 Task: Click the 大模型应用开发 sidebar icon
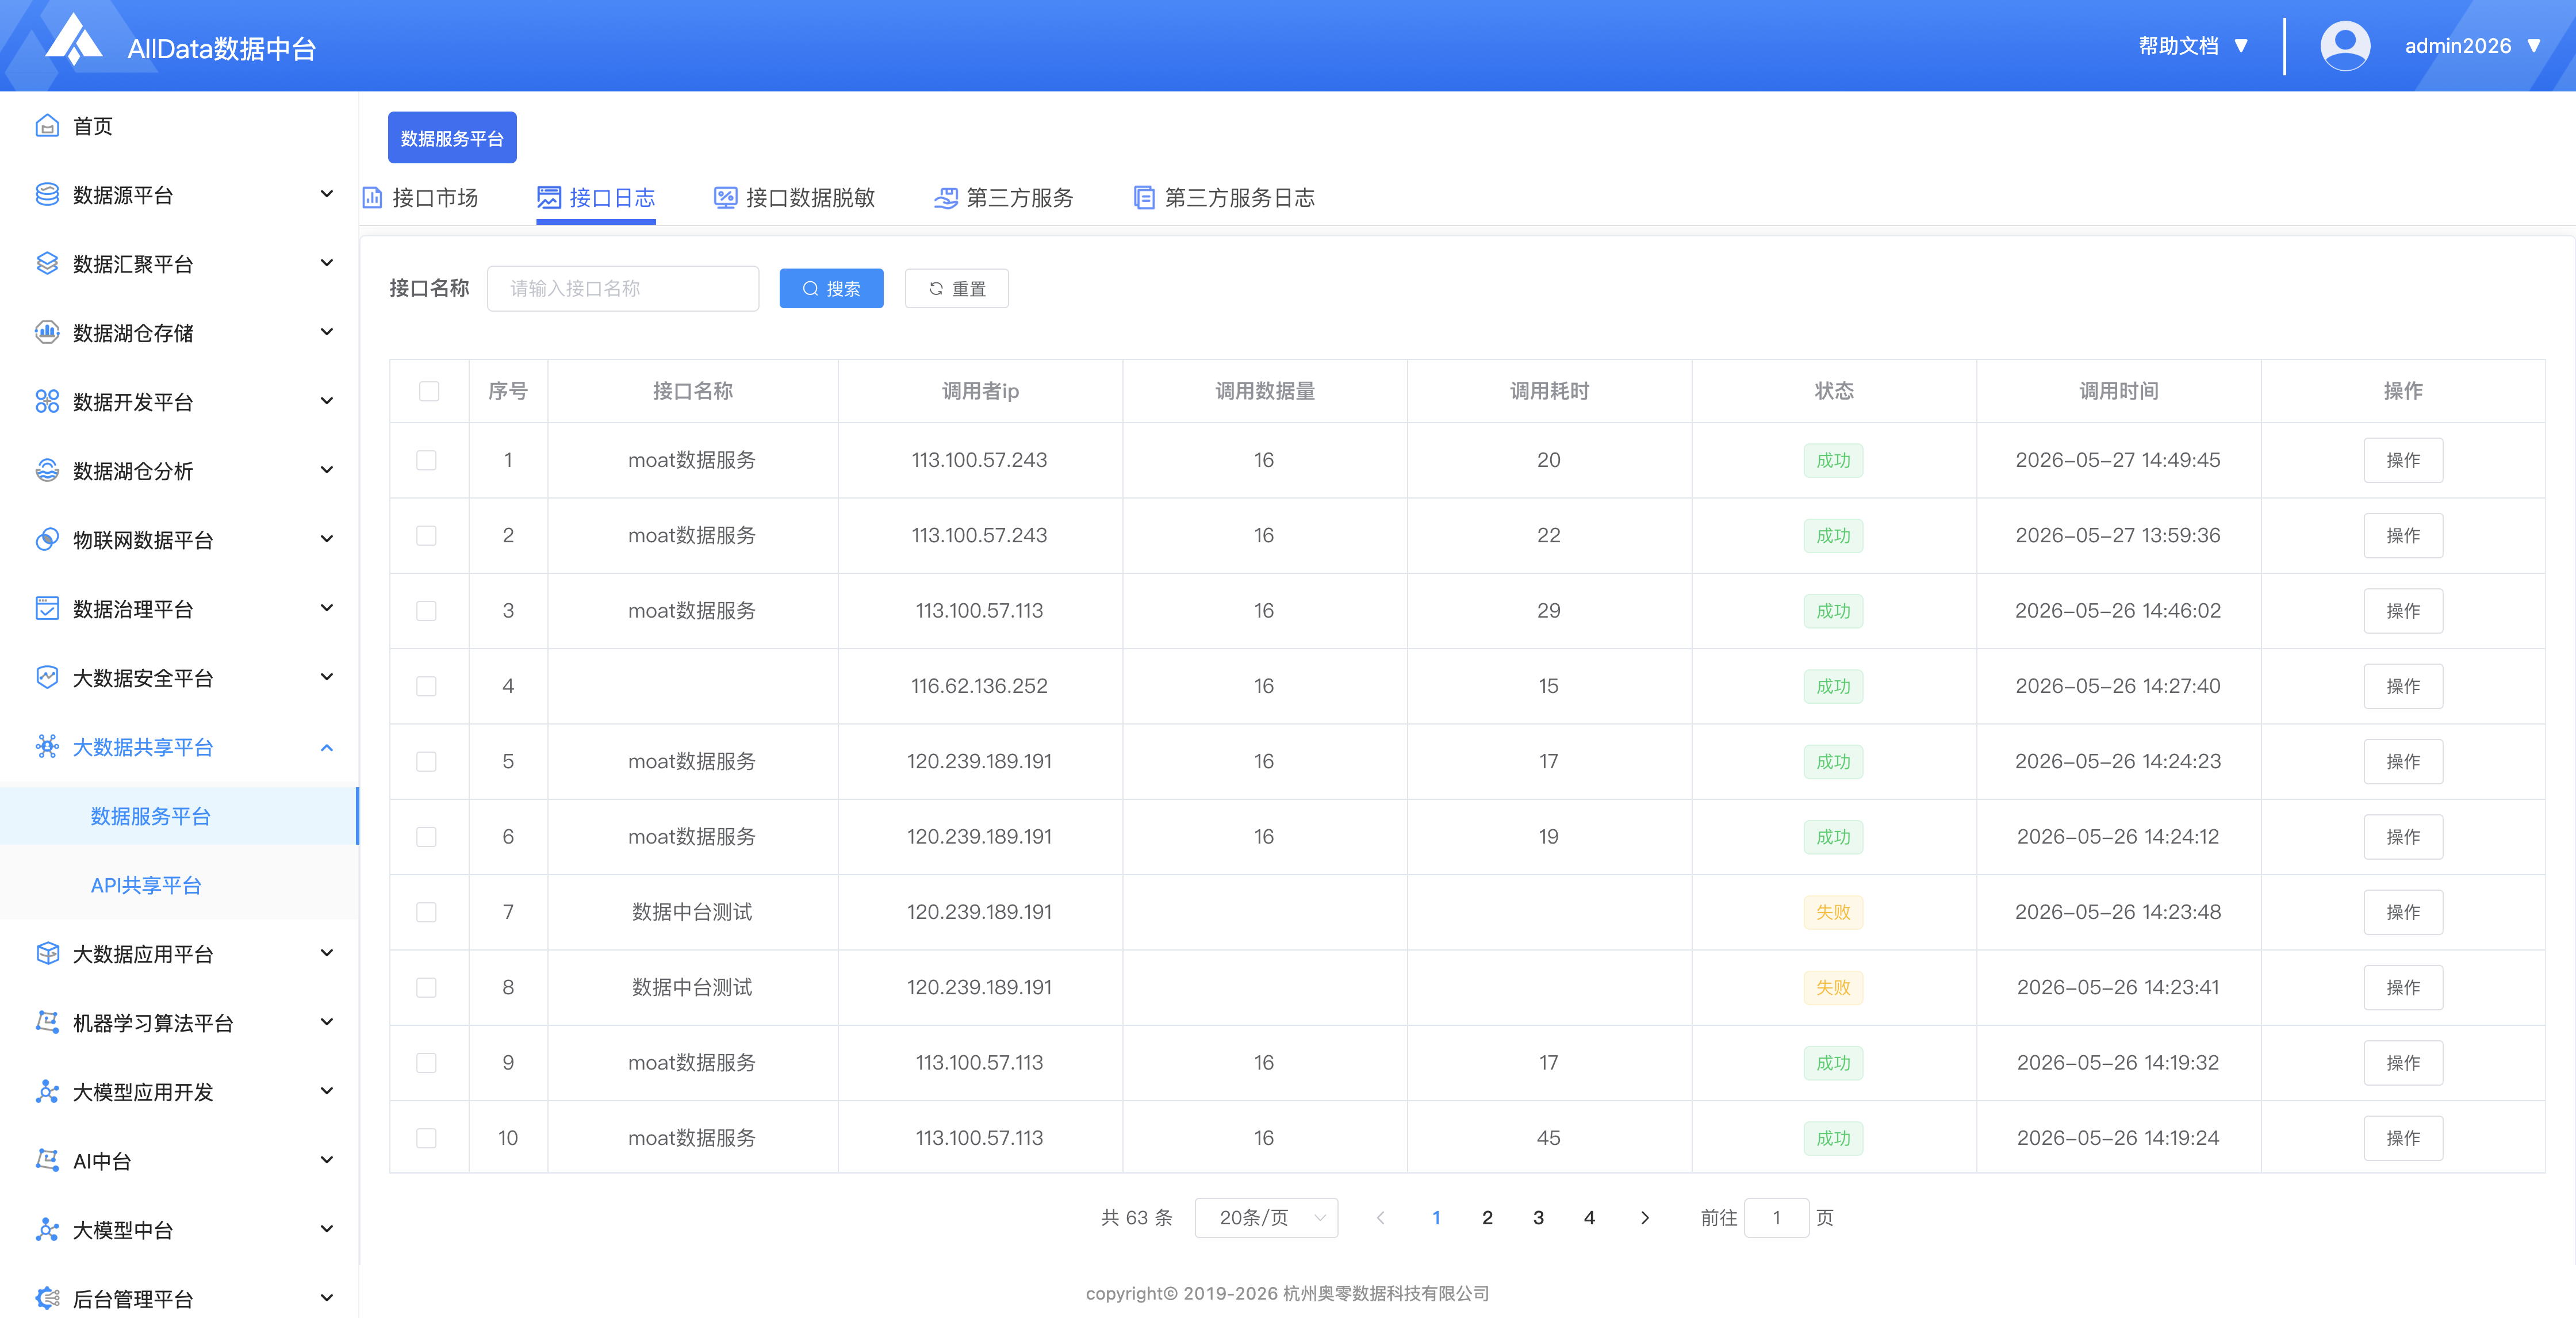47,1092
